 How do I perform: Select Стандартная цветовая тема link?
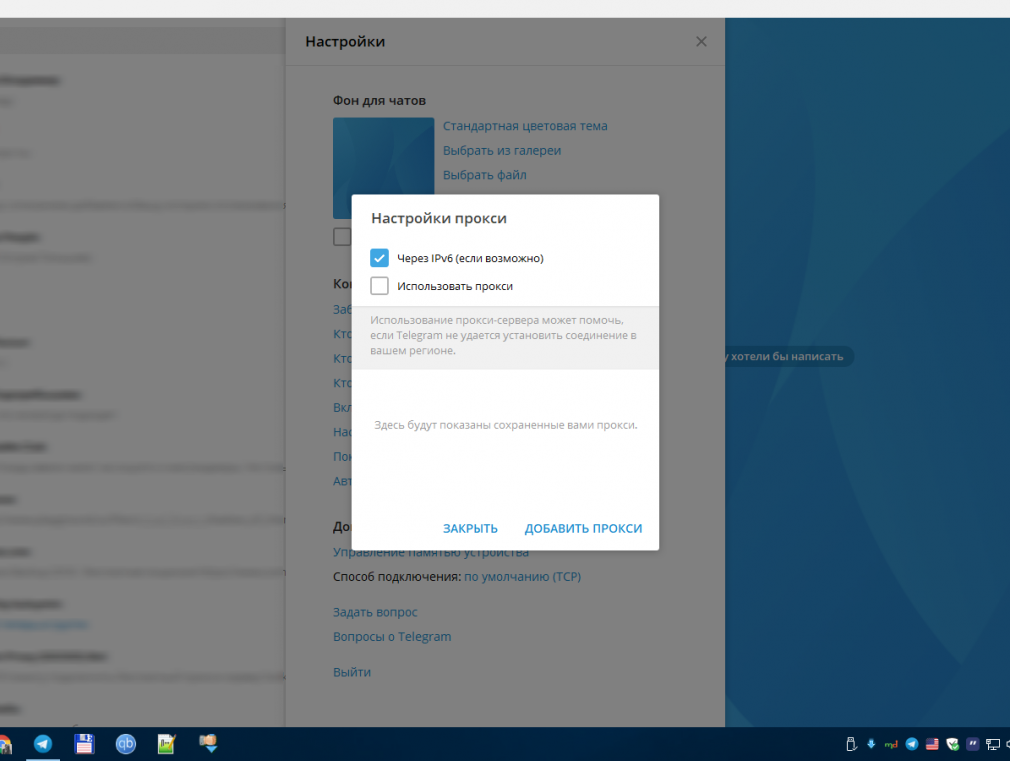(525, 126)
